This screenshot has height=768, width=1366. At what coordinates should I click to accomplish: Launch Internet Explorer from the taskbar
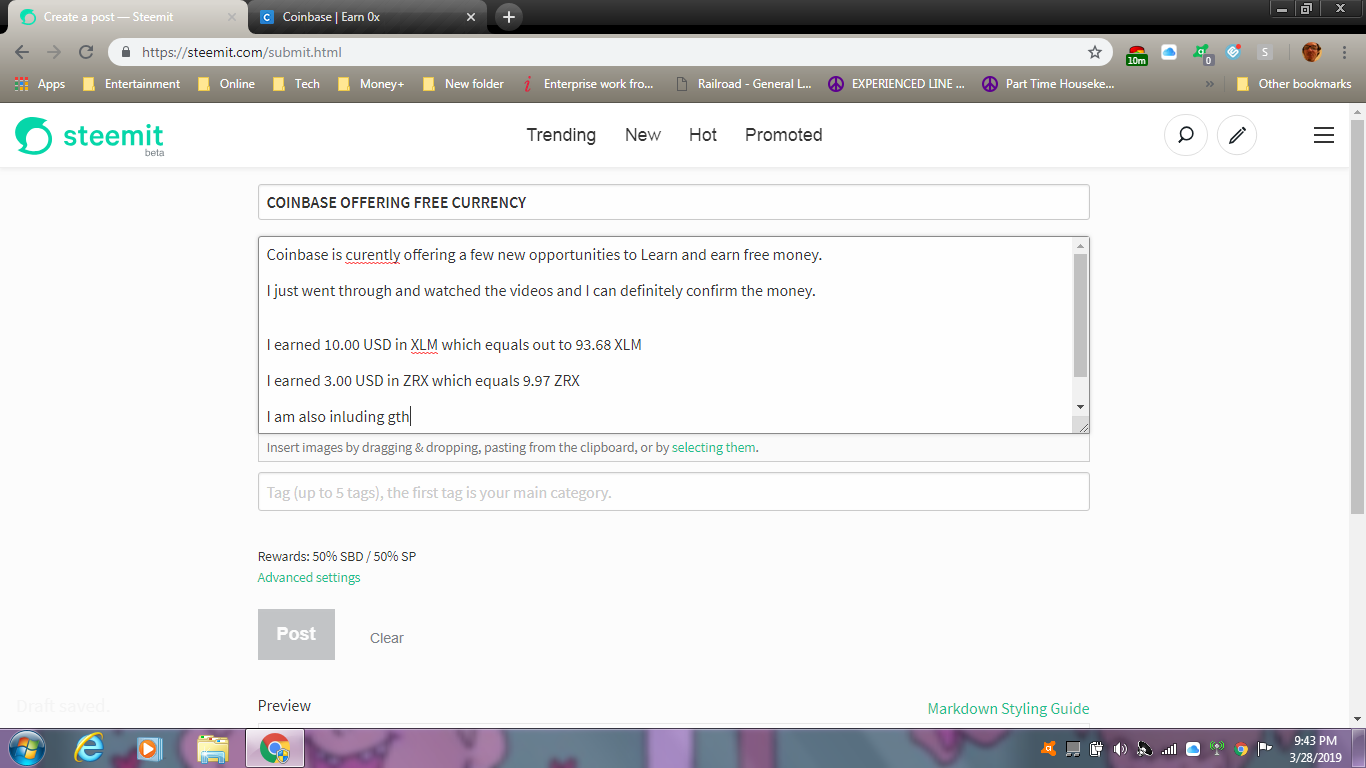pos(90,748)
